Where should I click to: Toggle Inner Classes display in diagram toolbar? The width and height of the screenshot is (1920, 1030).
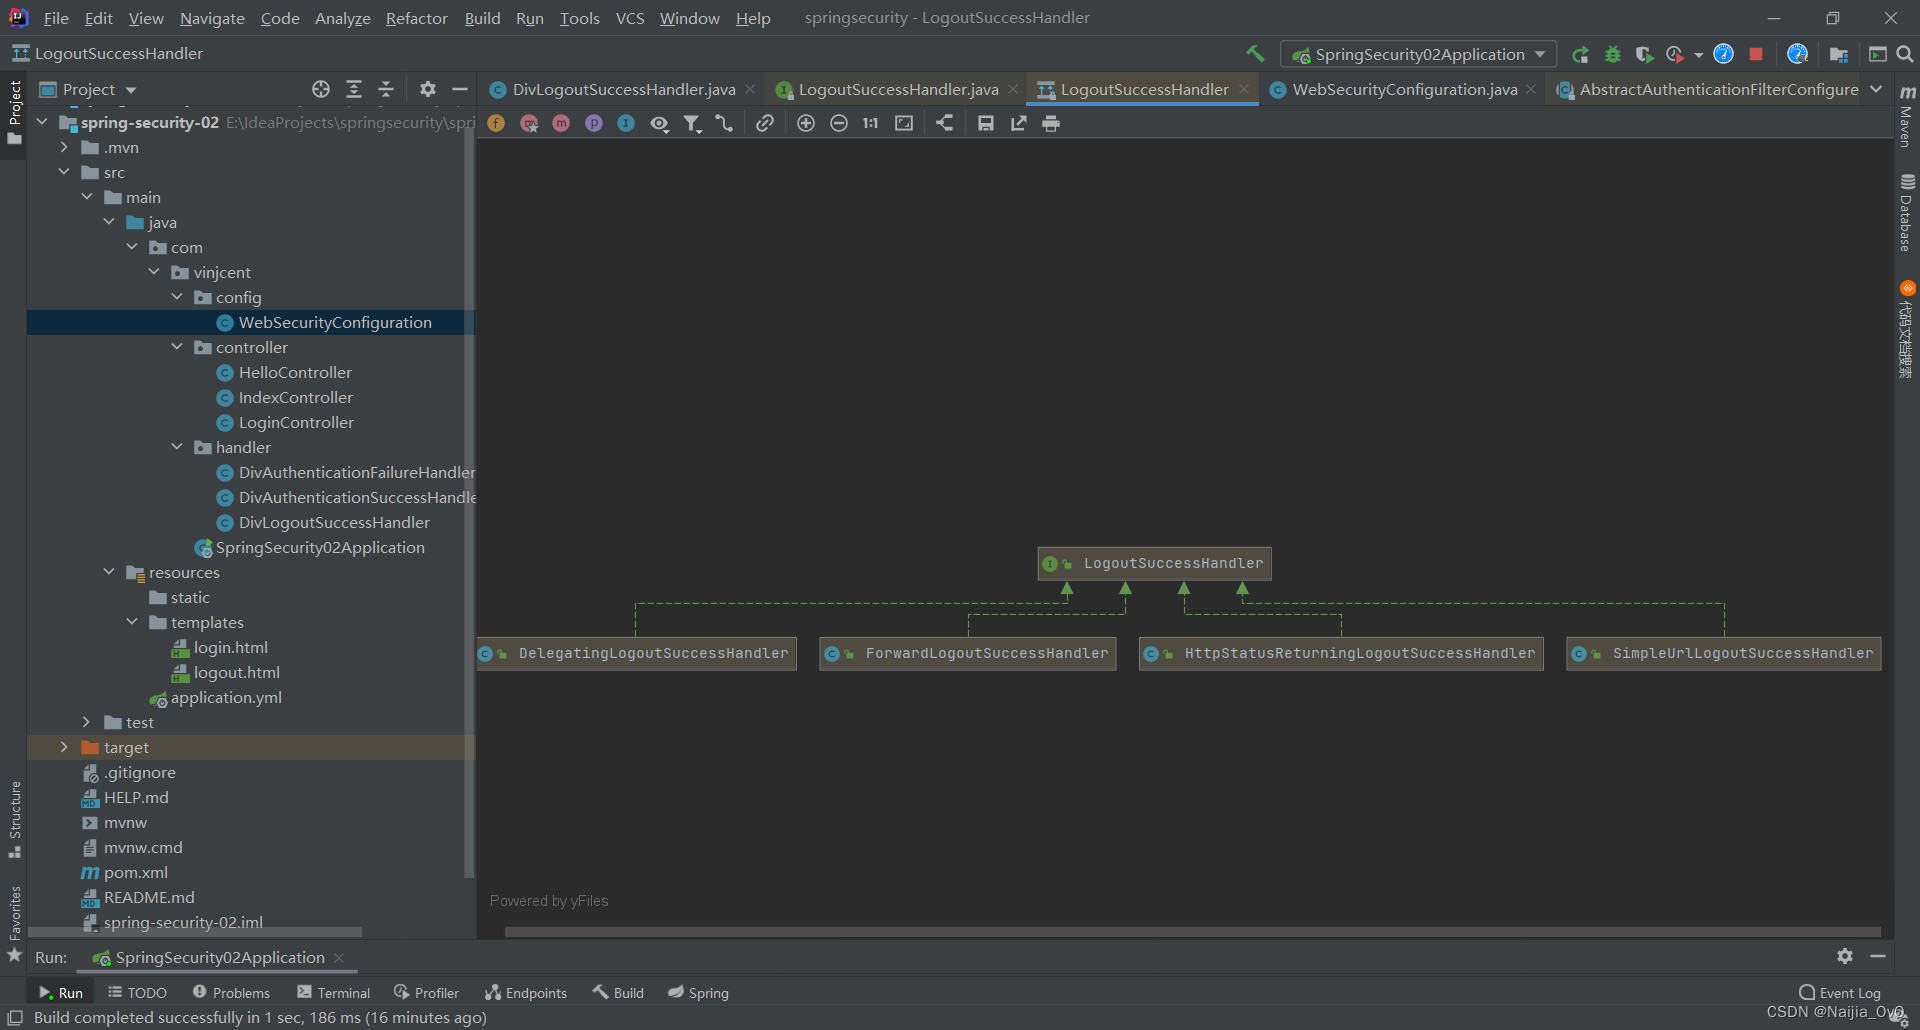[626, 123]
